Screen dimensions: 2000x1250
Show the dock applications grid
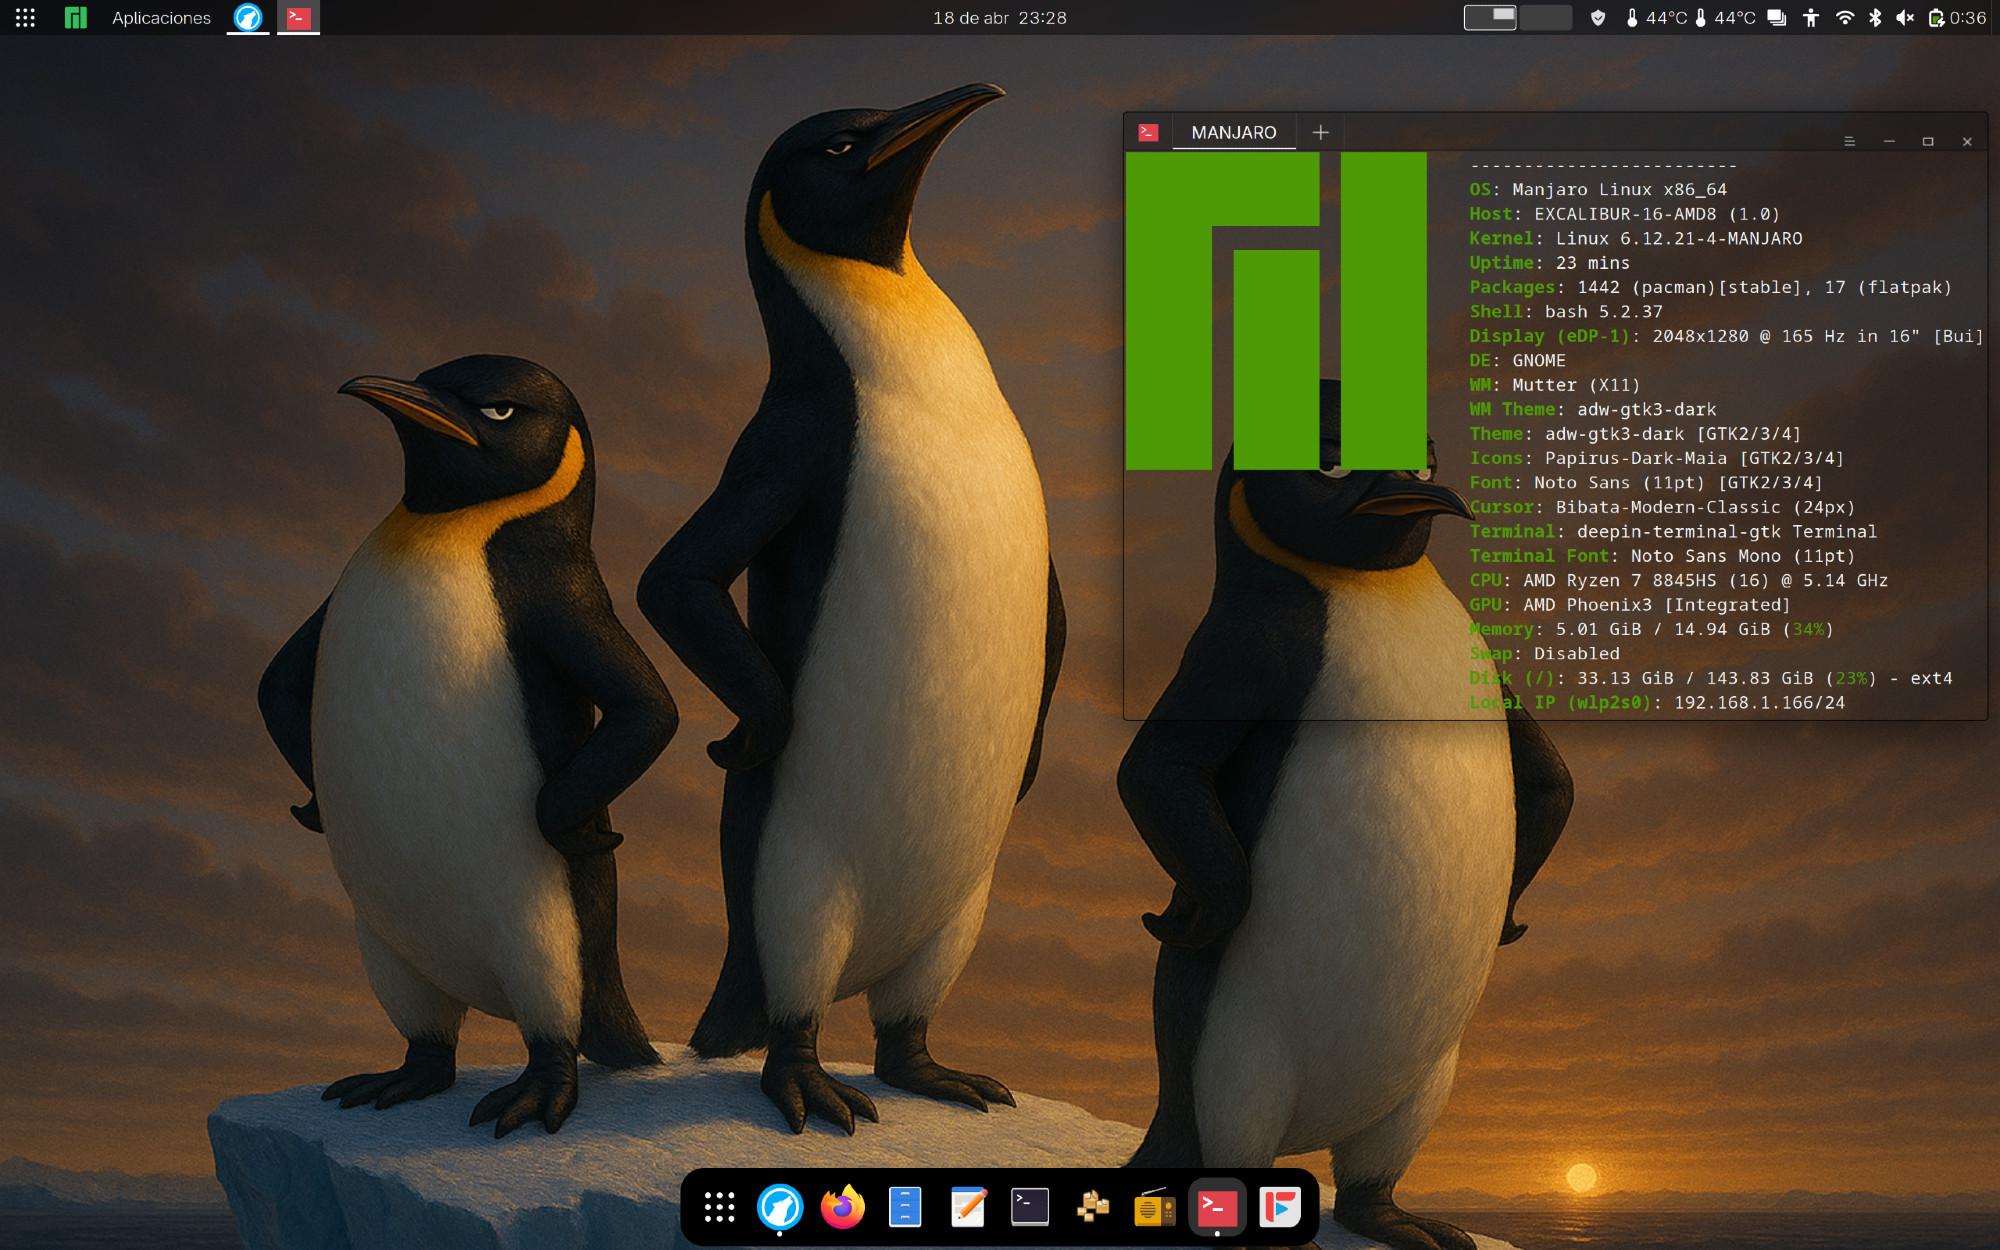(x=719, y=1207)
